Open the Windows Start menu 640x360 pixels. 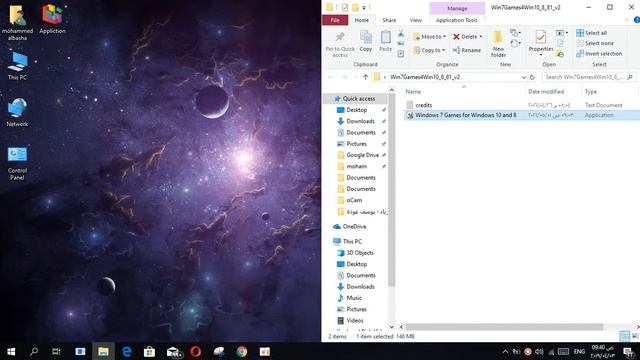[11, 351]
